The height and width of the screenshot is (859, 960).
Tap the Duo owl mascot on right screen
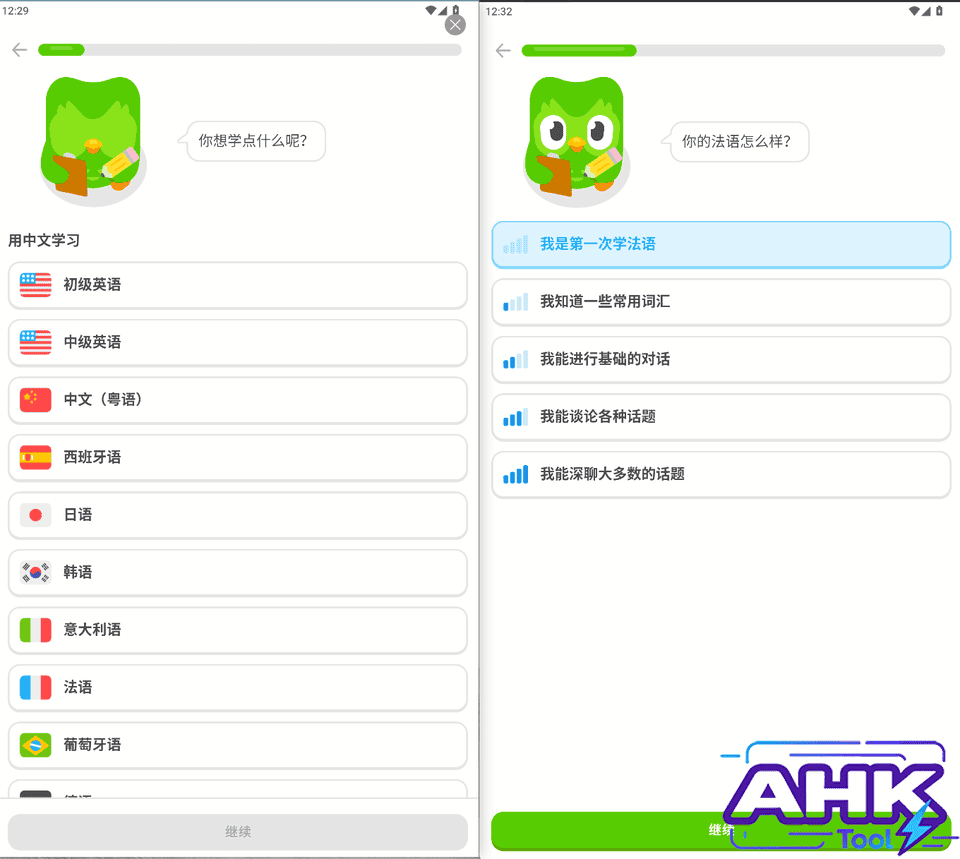[x=577, y=141]
